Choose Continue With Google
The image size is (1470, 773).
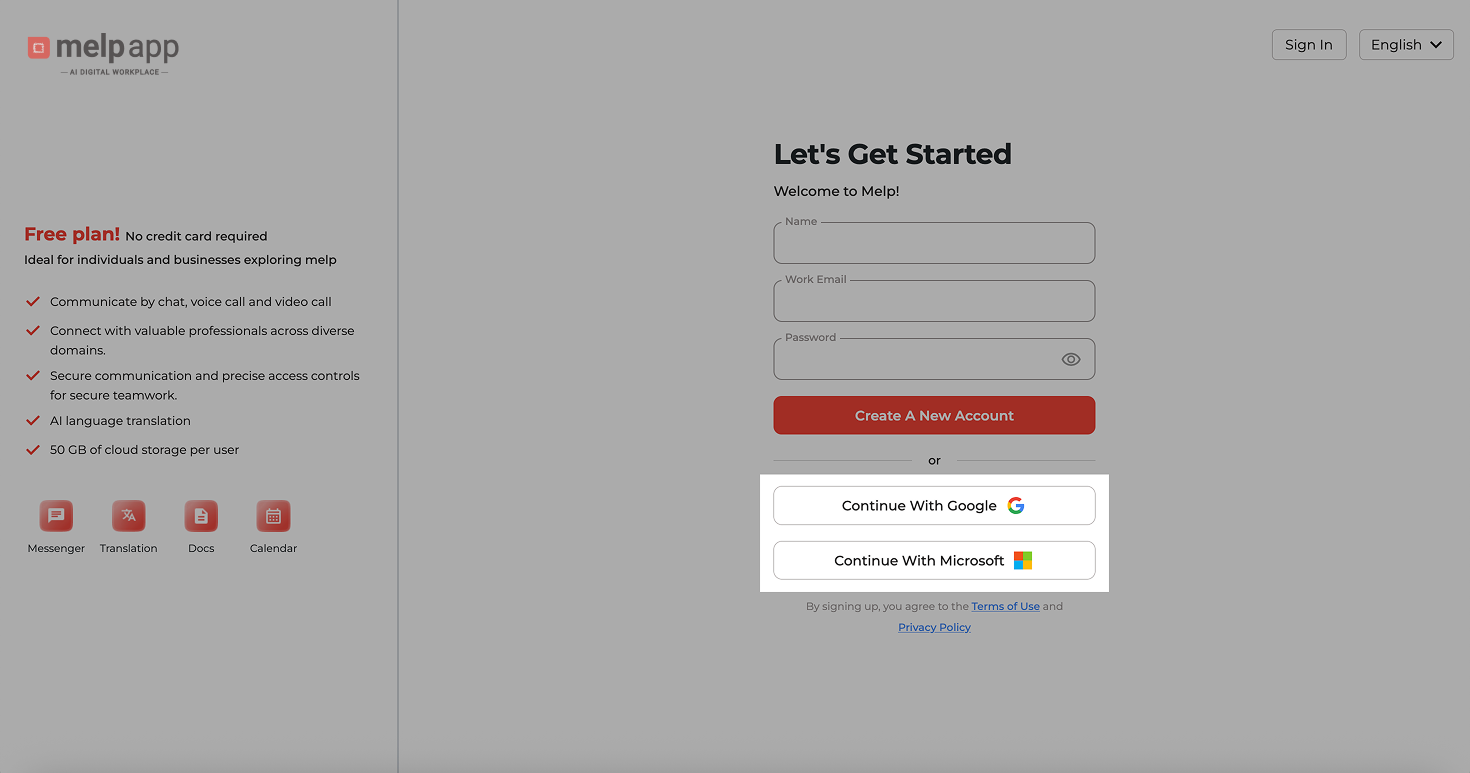(933, 505)
